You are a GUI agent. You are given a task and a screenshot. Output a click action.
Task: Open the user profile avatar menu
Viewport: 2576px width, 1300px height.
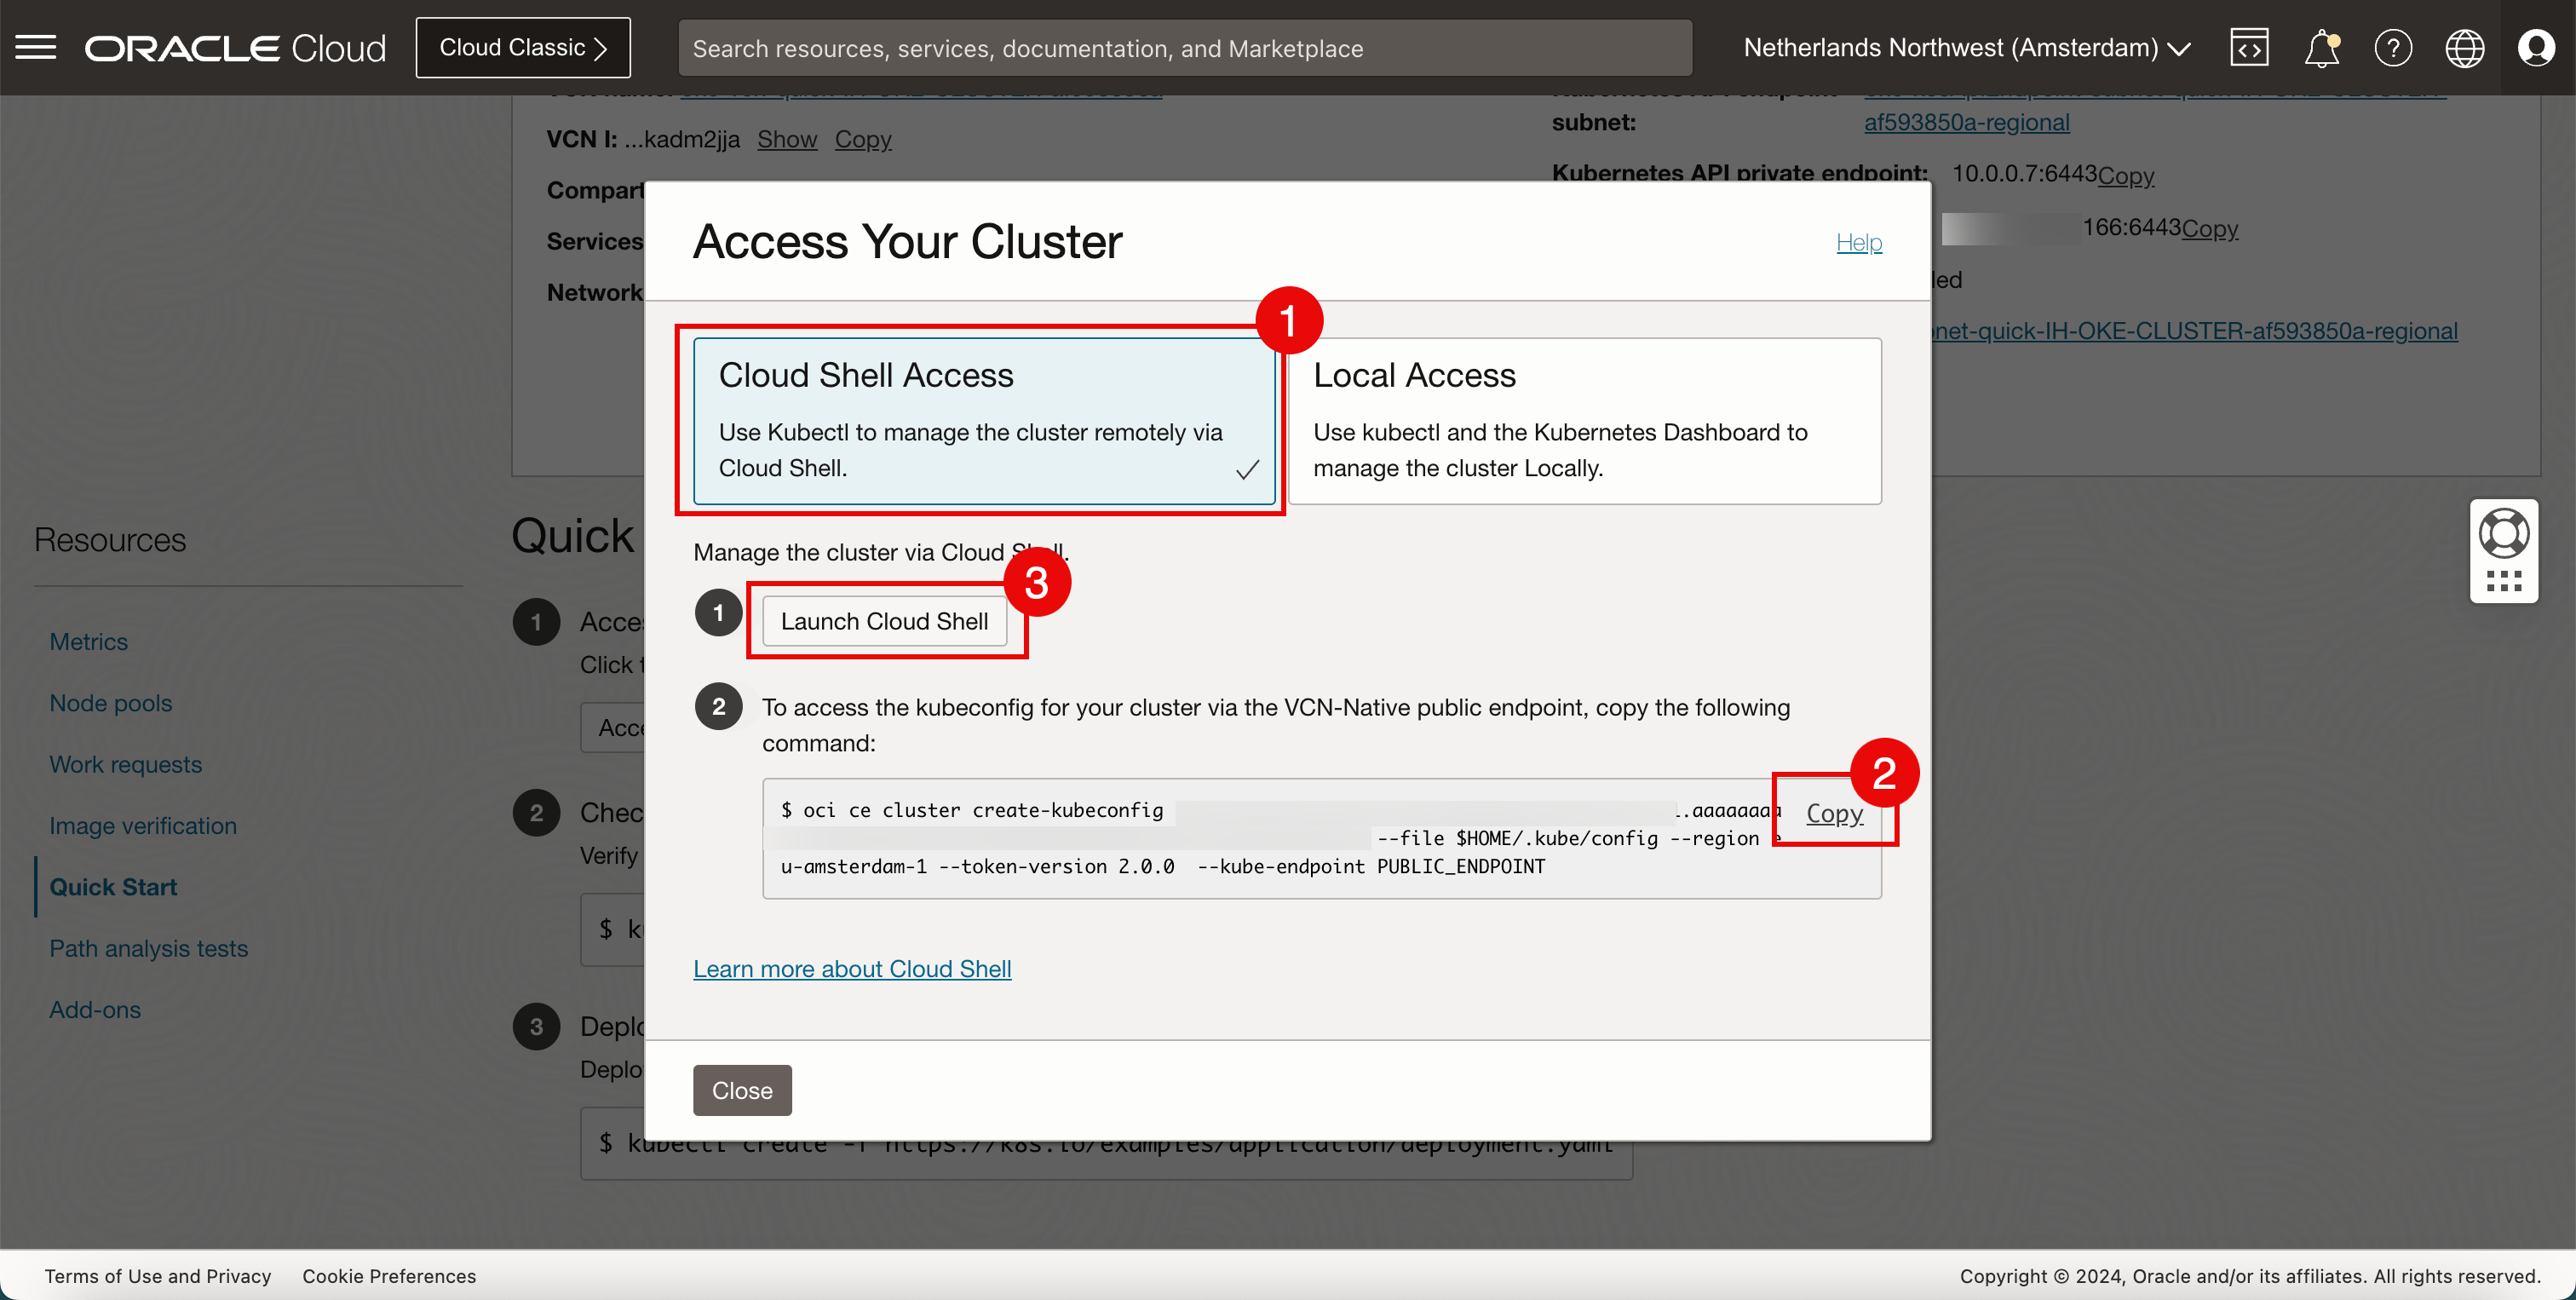(x=2536, y=47)
